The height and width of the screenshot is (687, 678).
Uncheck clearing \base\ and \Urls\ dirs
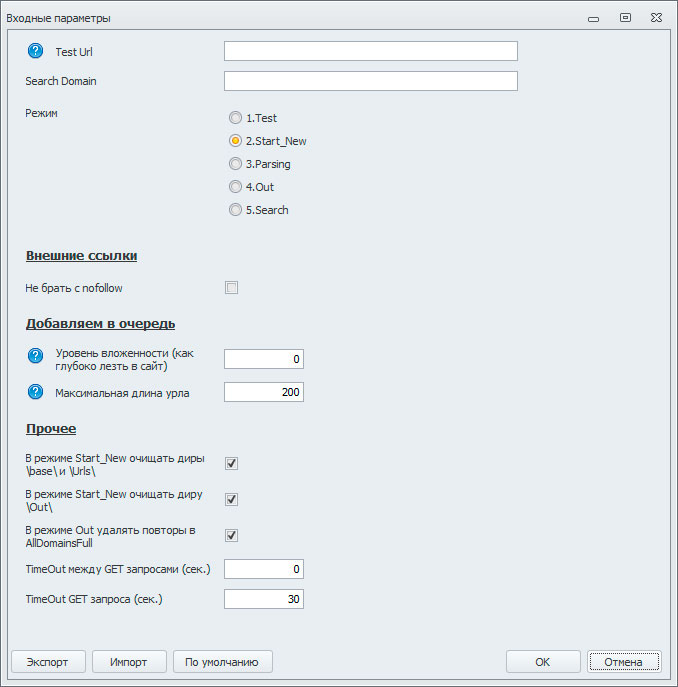coord(231,464)
